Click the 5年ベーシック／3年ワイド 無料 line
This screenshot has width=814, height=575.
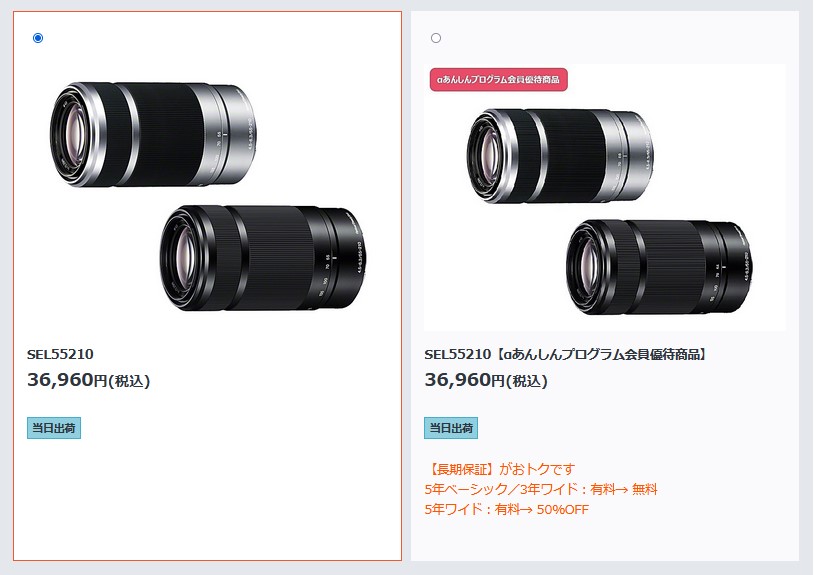coord(541,489)
